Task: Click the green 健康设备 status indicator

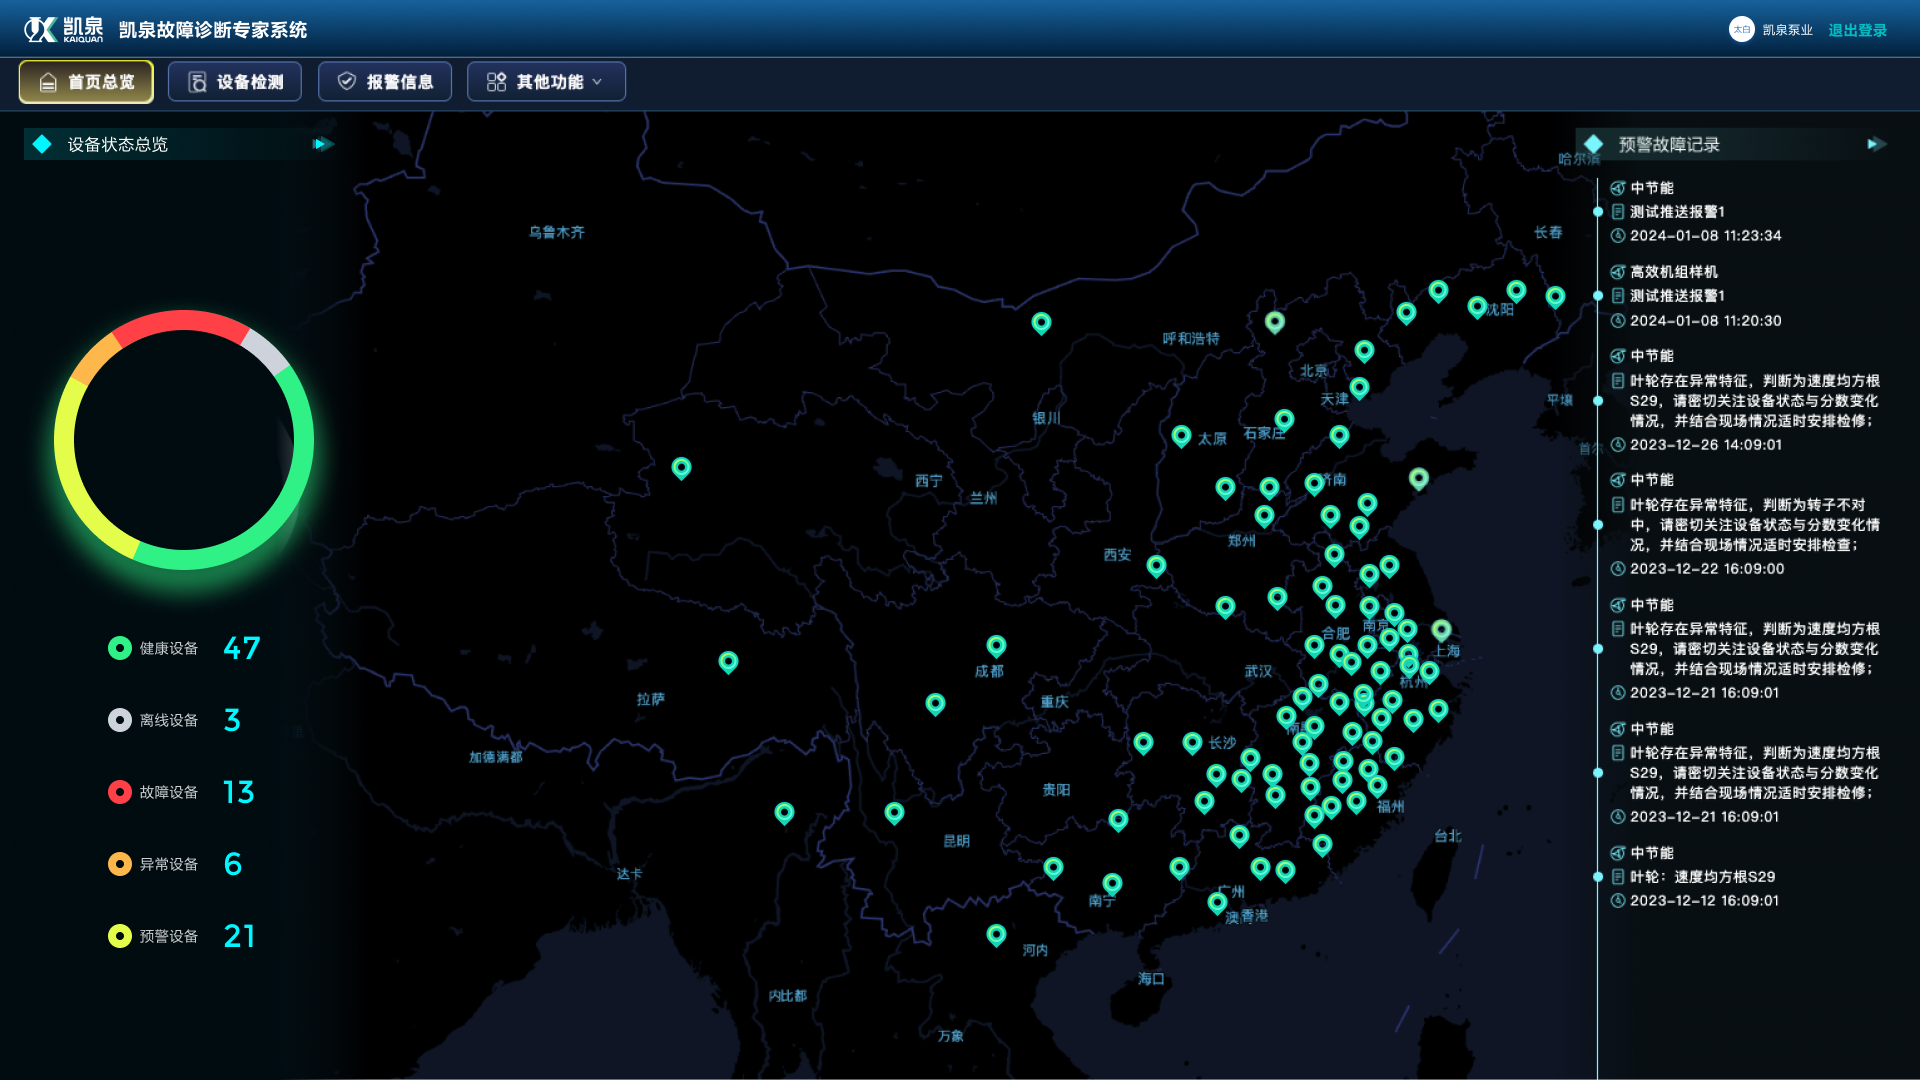Action: [120, 648]
